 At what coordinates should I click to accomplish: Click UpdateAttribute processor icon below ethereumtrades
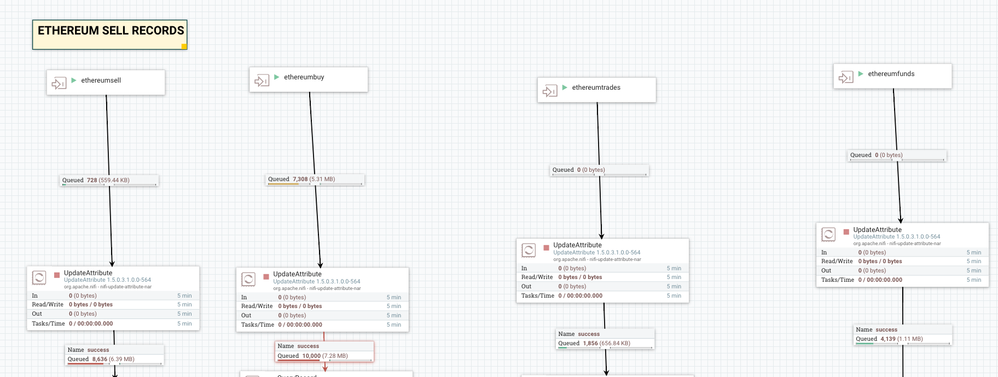point(529,250)
